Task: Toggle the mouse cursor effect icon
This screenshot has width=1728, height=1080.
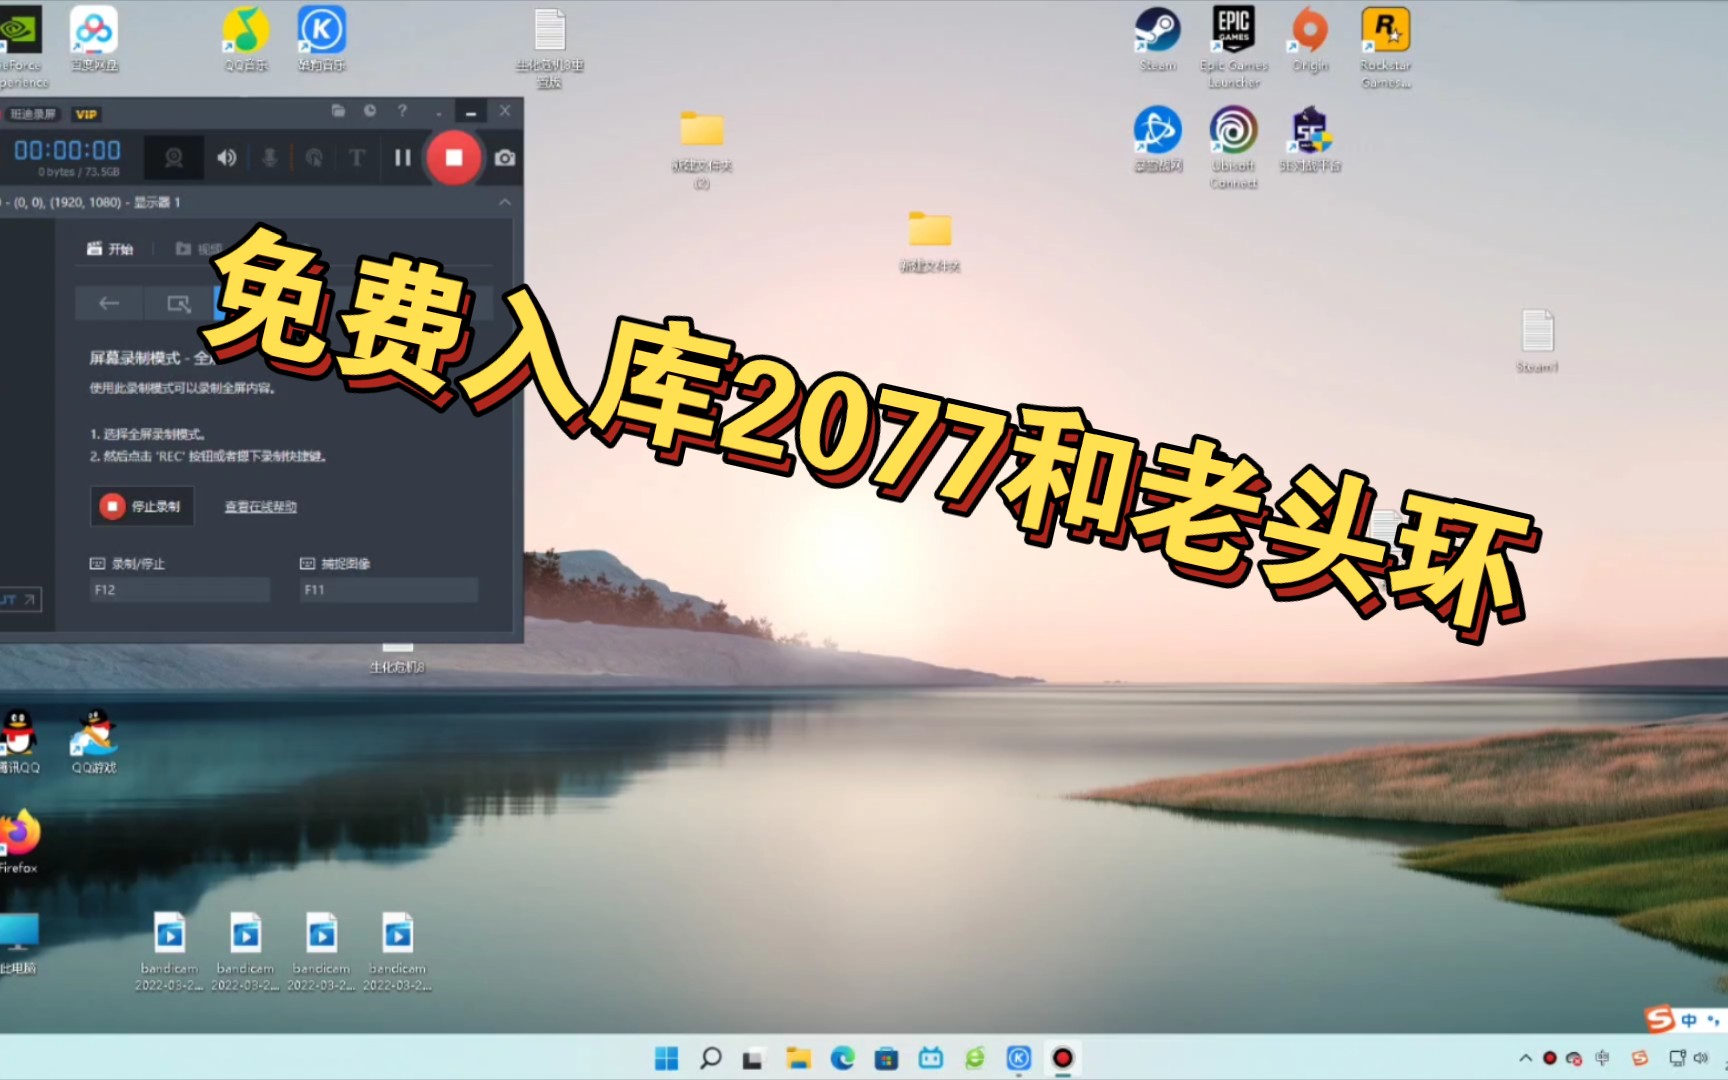Action: click(x=314, y=157)
